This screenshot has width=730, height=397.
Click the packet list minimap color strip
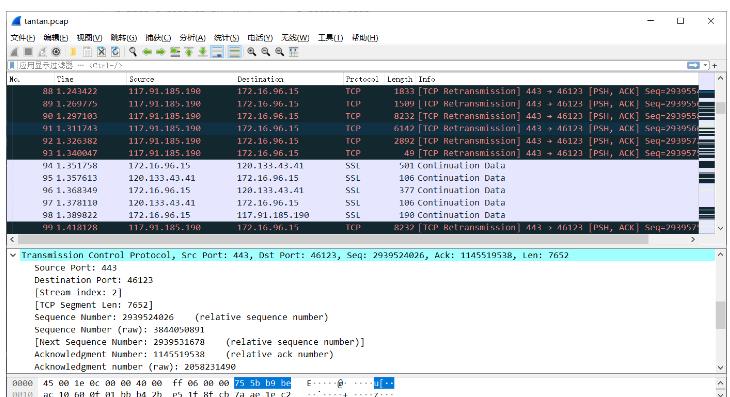[707, 154]
